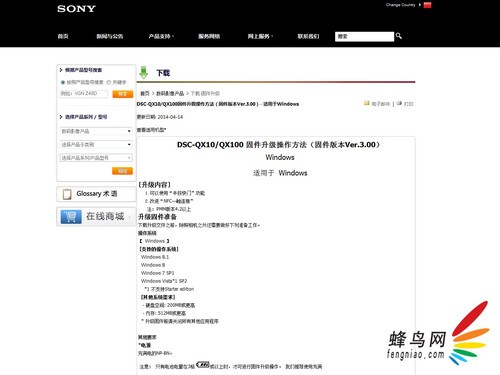Click the 选择产品系列 / 型号 sidebar heading
The image size is (500, 375).
[x=86, y=117]
